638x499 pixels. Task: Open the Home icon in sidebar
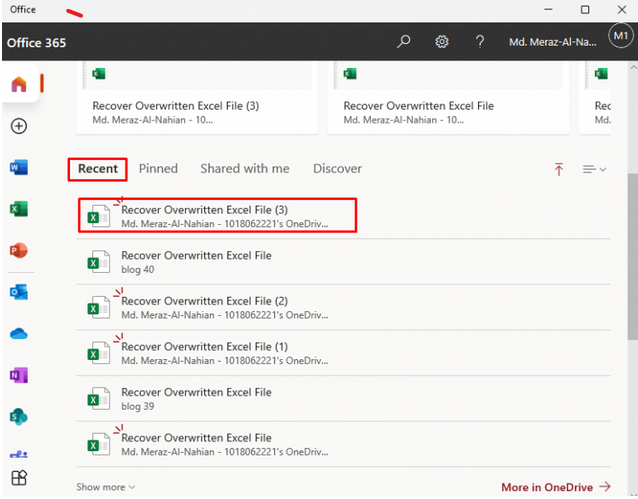click(19, 84)
